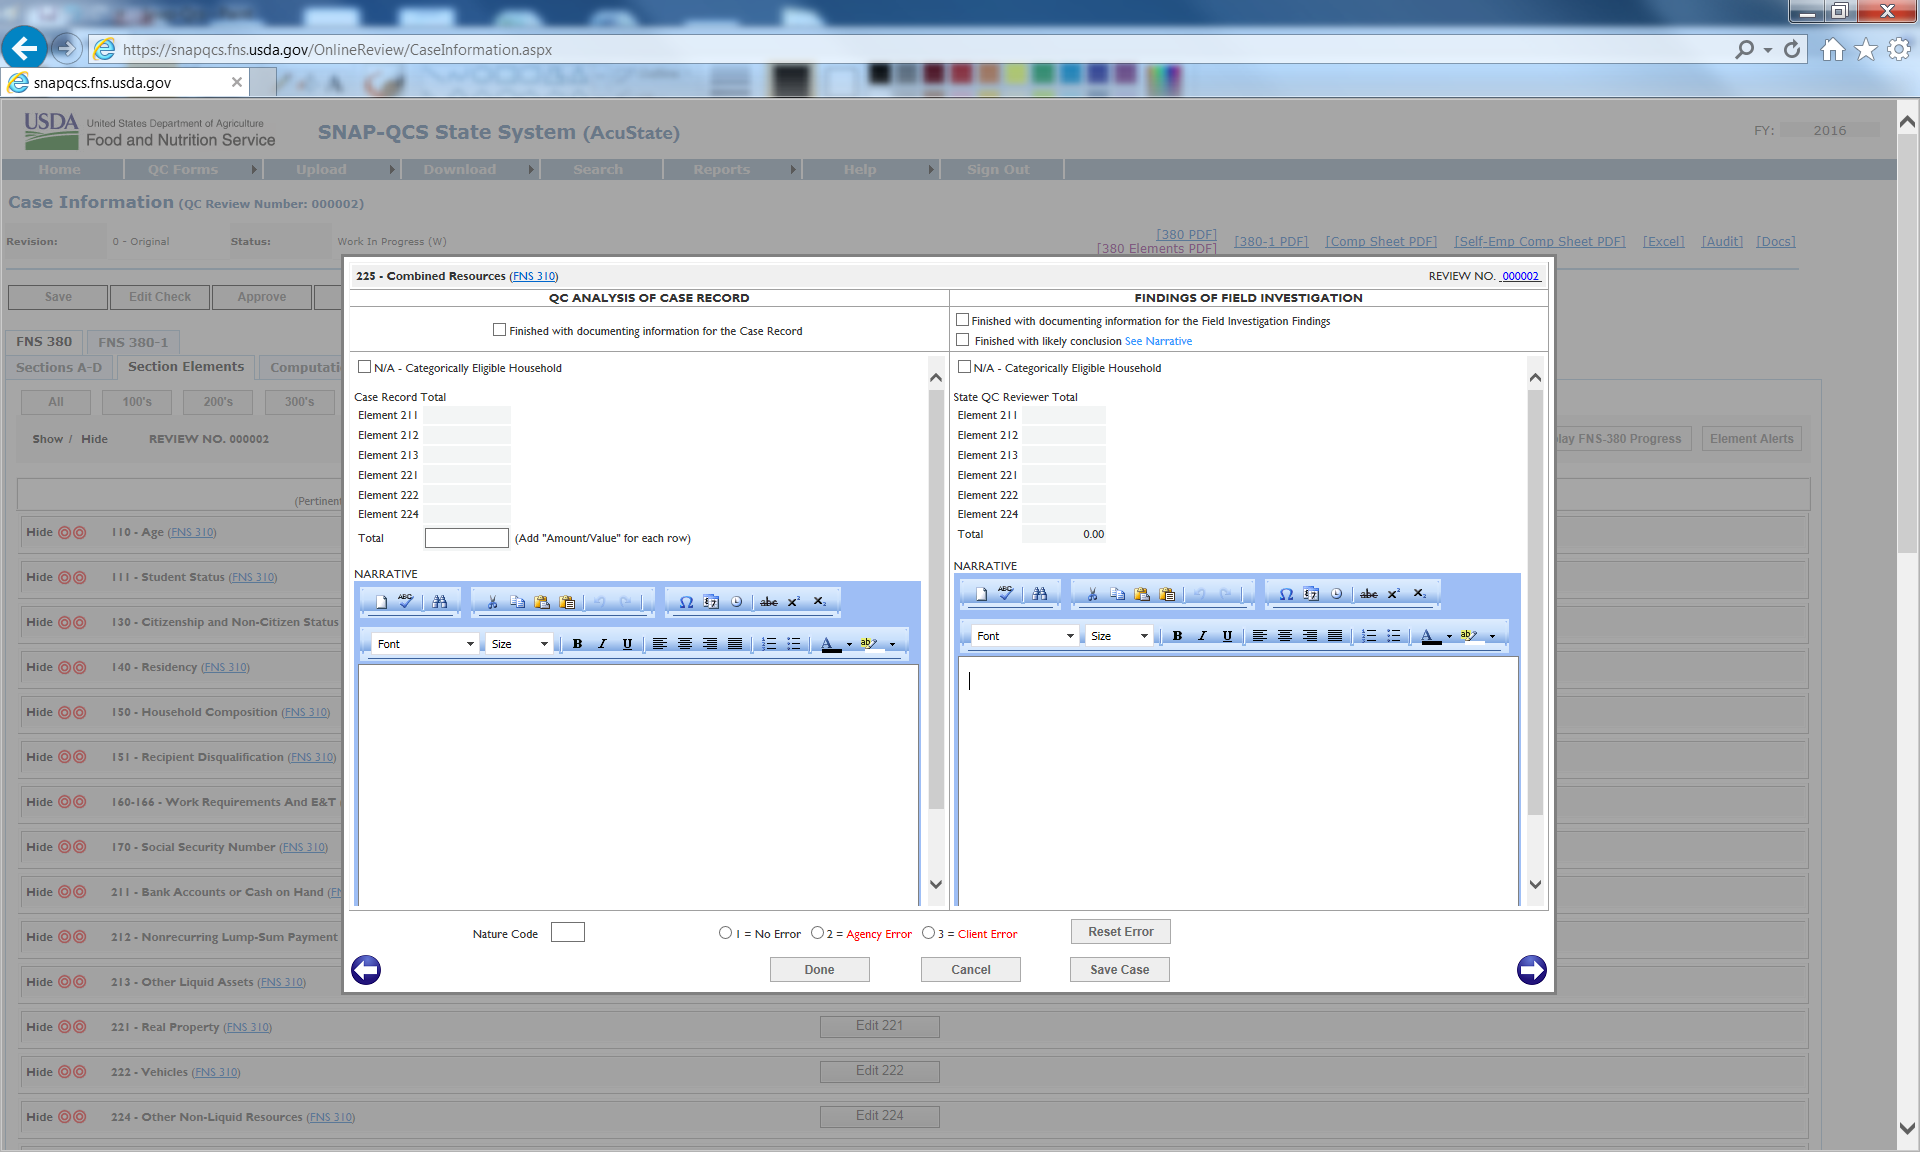Apply strikethrough in left narrative editor
This screenshot has height=1152, width=1920.
[x=768, y=602]
